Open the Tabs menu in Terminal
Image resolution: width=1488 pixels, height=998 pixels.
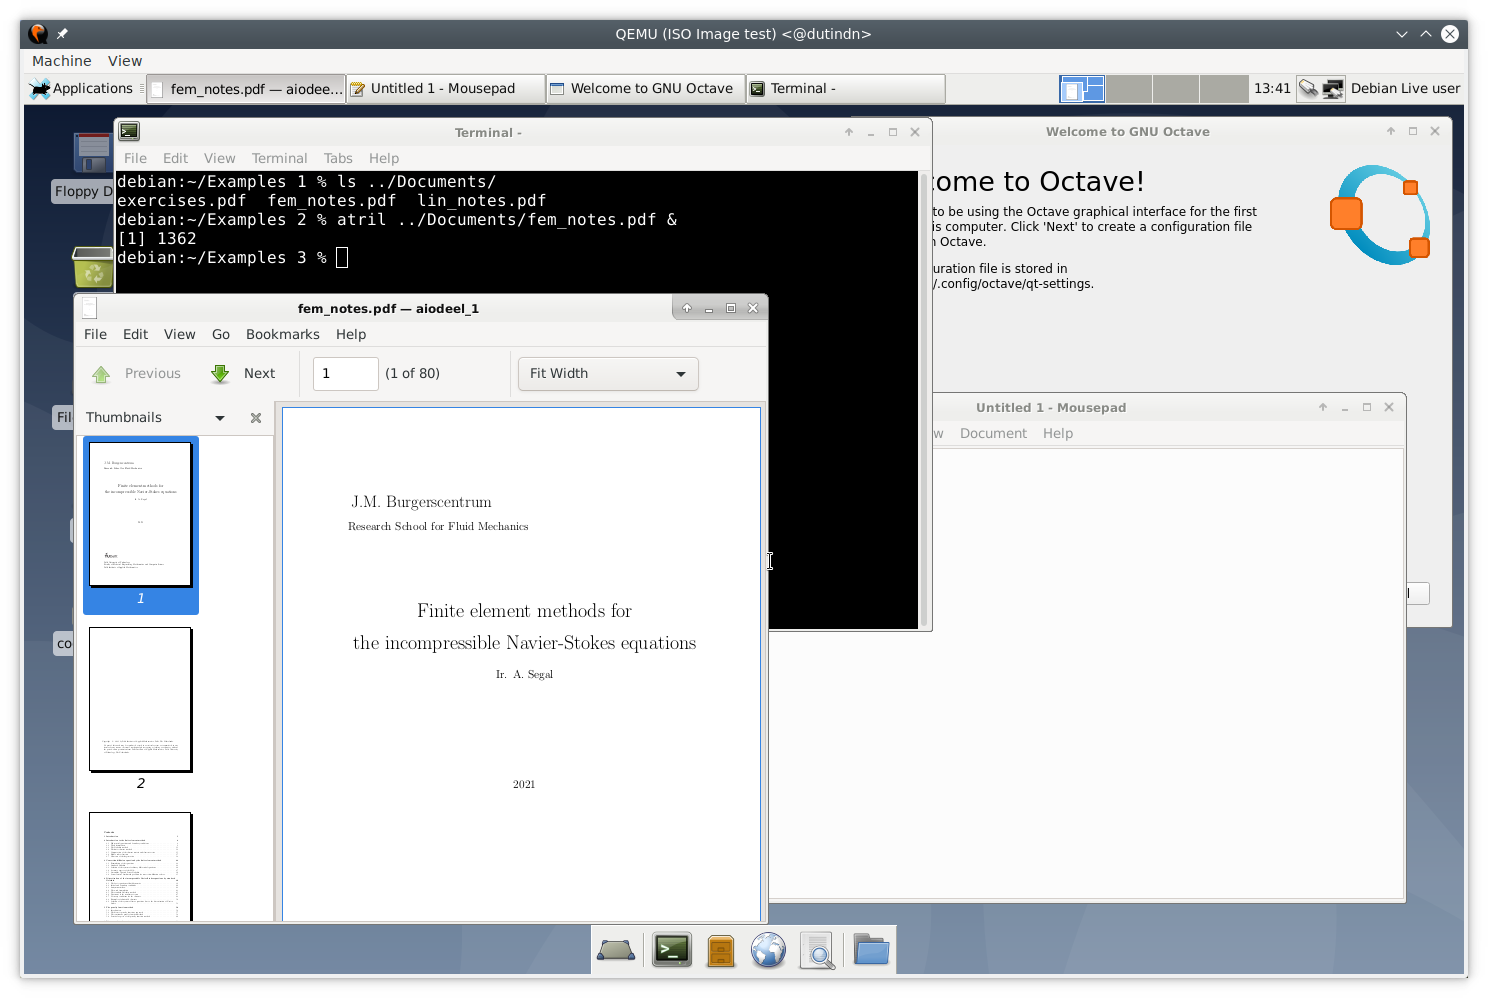tap(338, 159)
